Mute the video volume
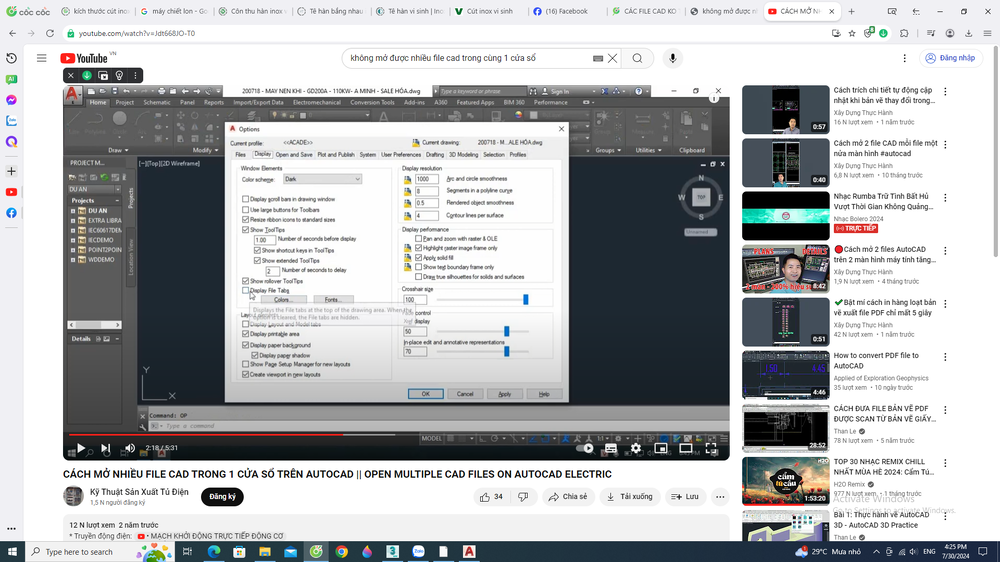 tap(130, 448)
